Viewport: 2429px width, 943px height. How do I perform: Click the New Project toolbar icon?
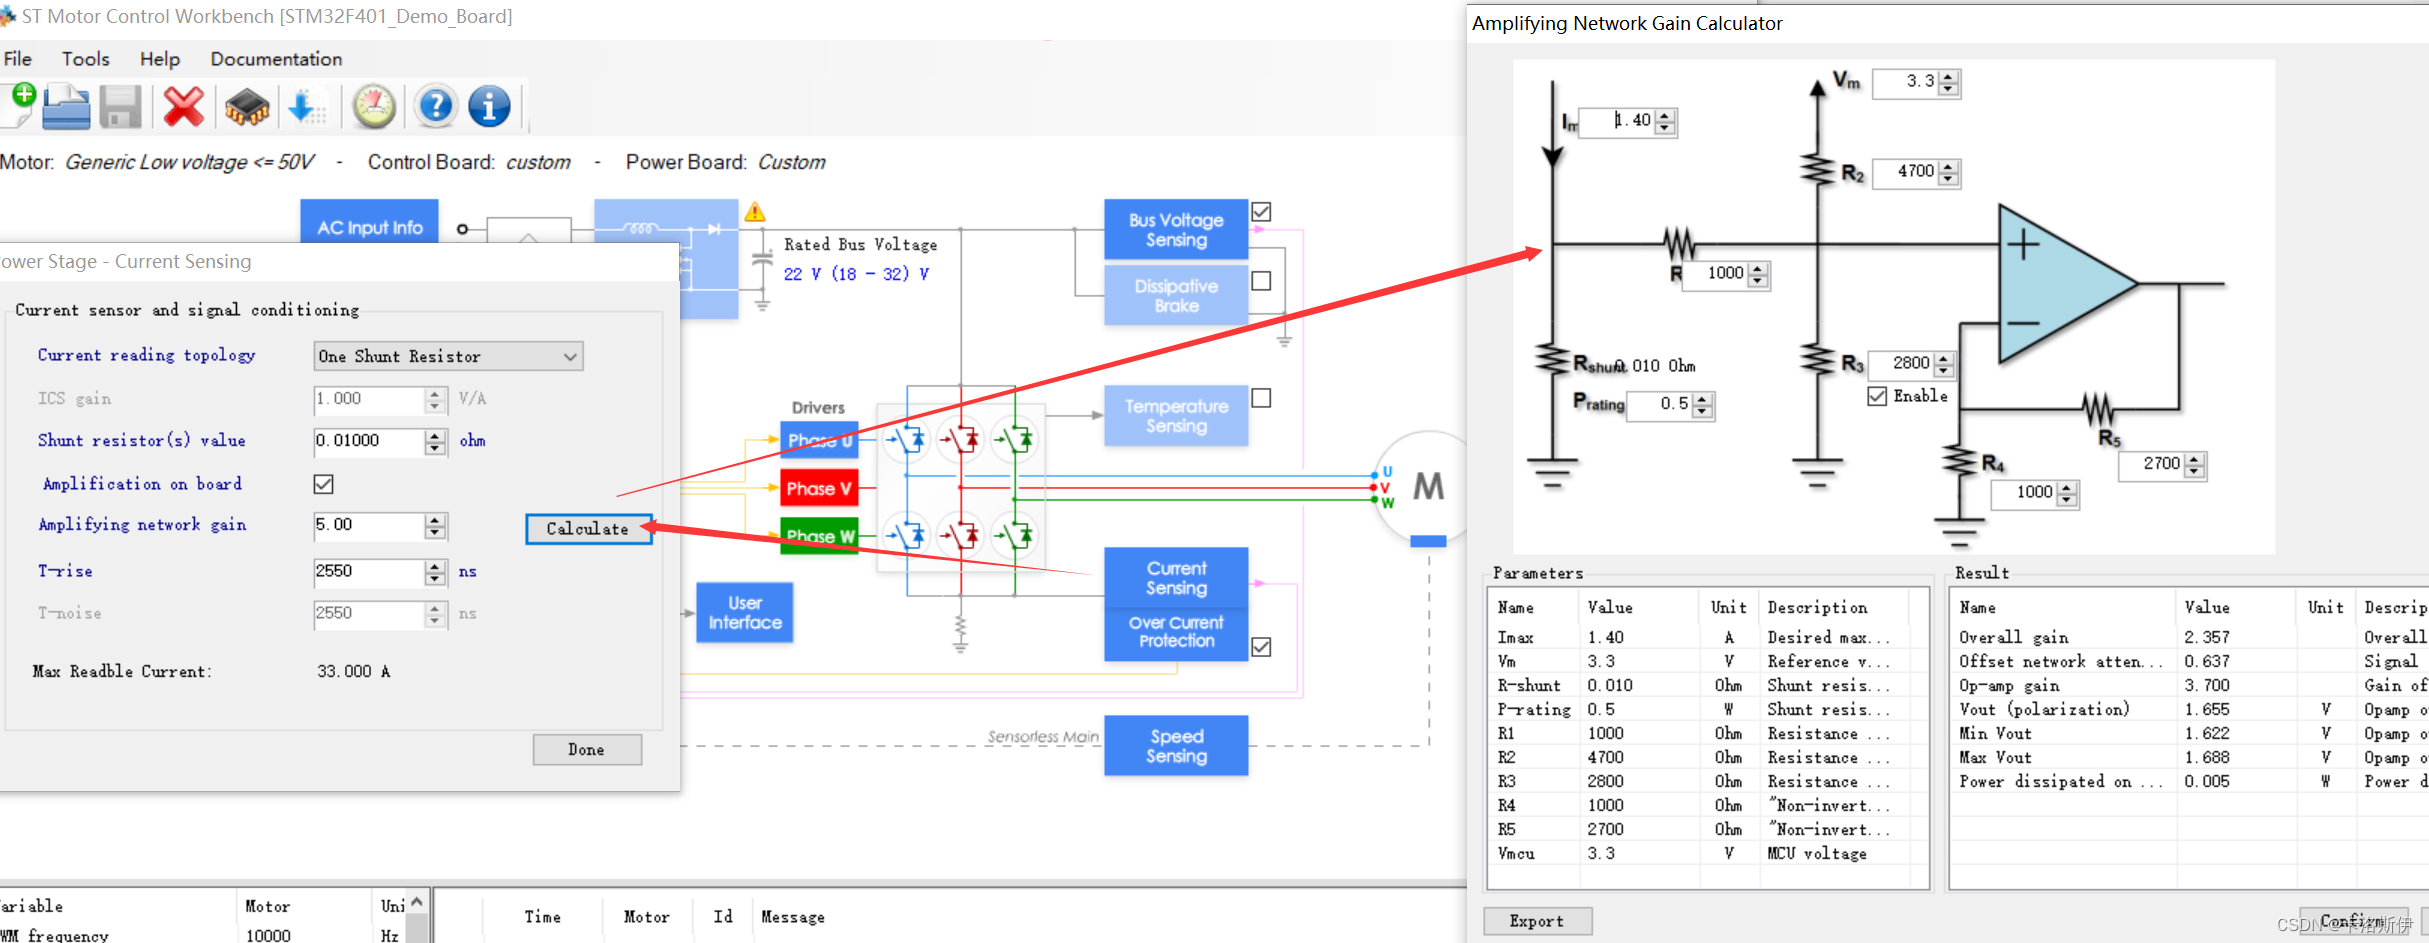19,106
